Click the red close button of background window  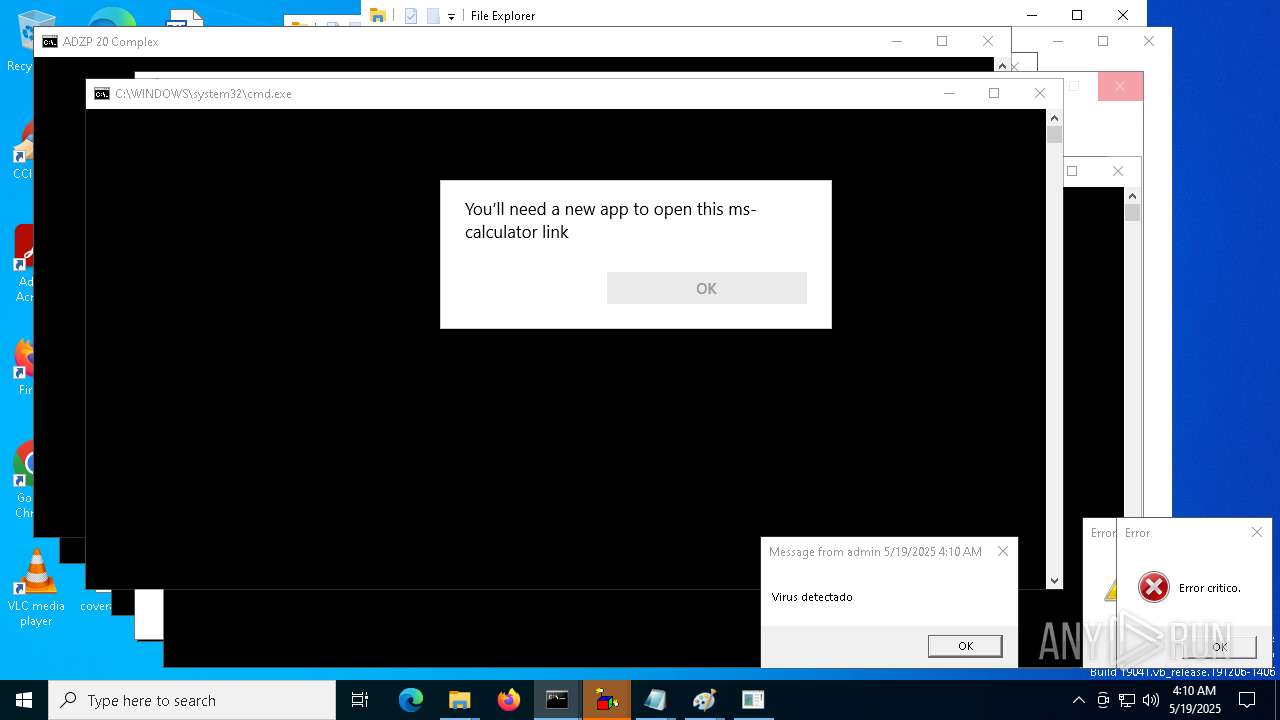(1120, 87)
